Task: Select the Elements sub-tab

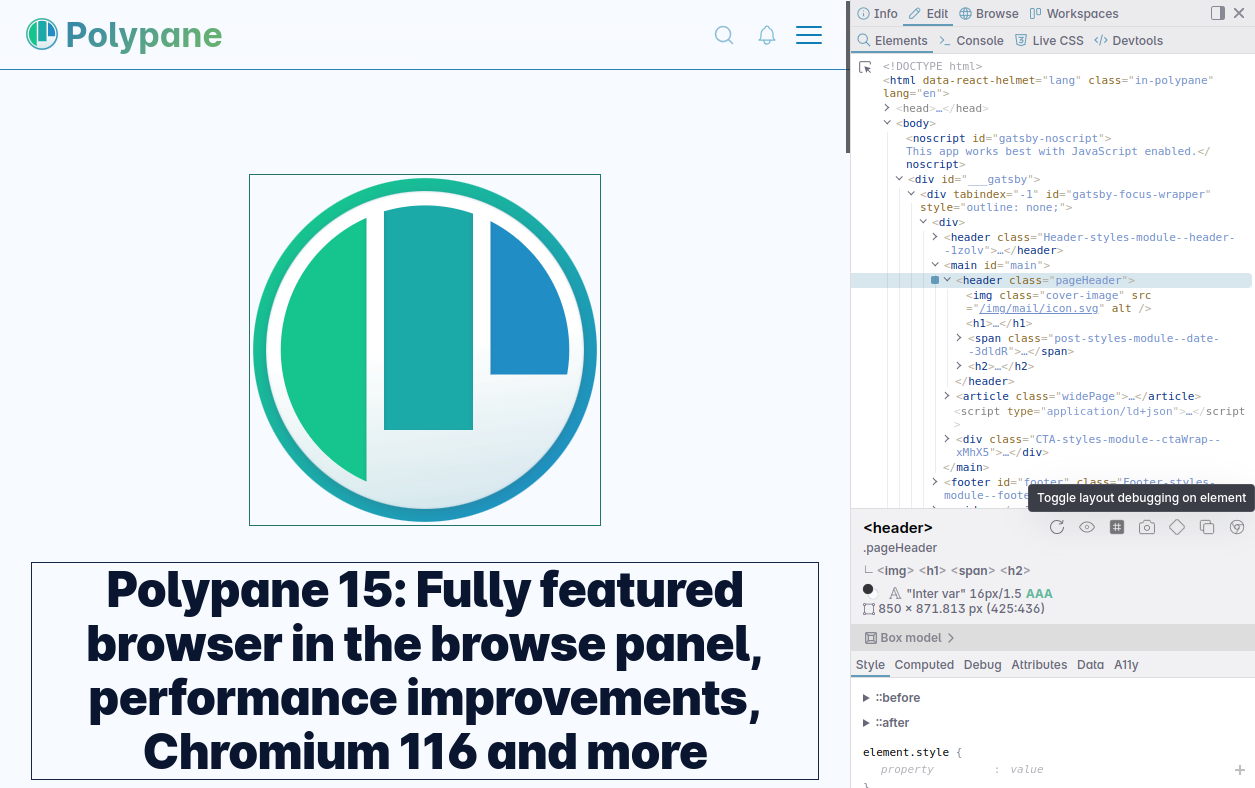Action: click(x=893, y=40)
